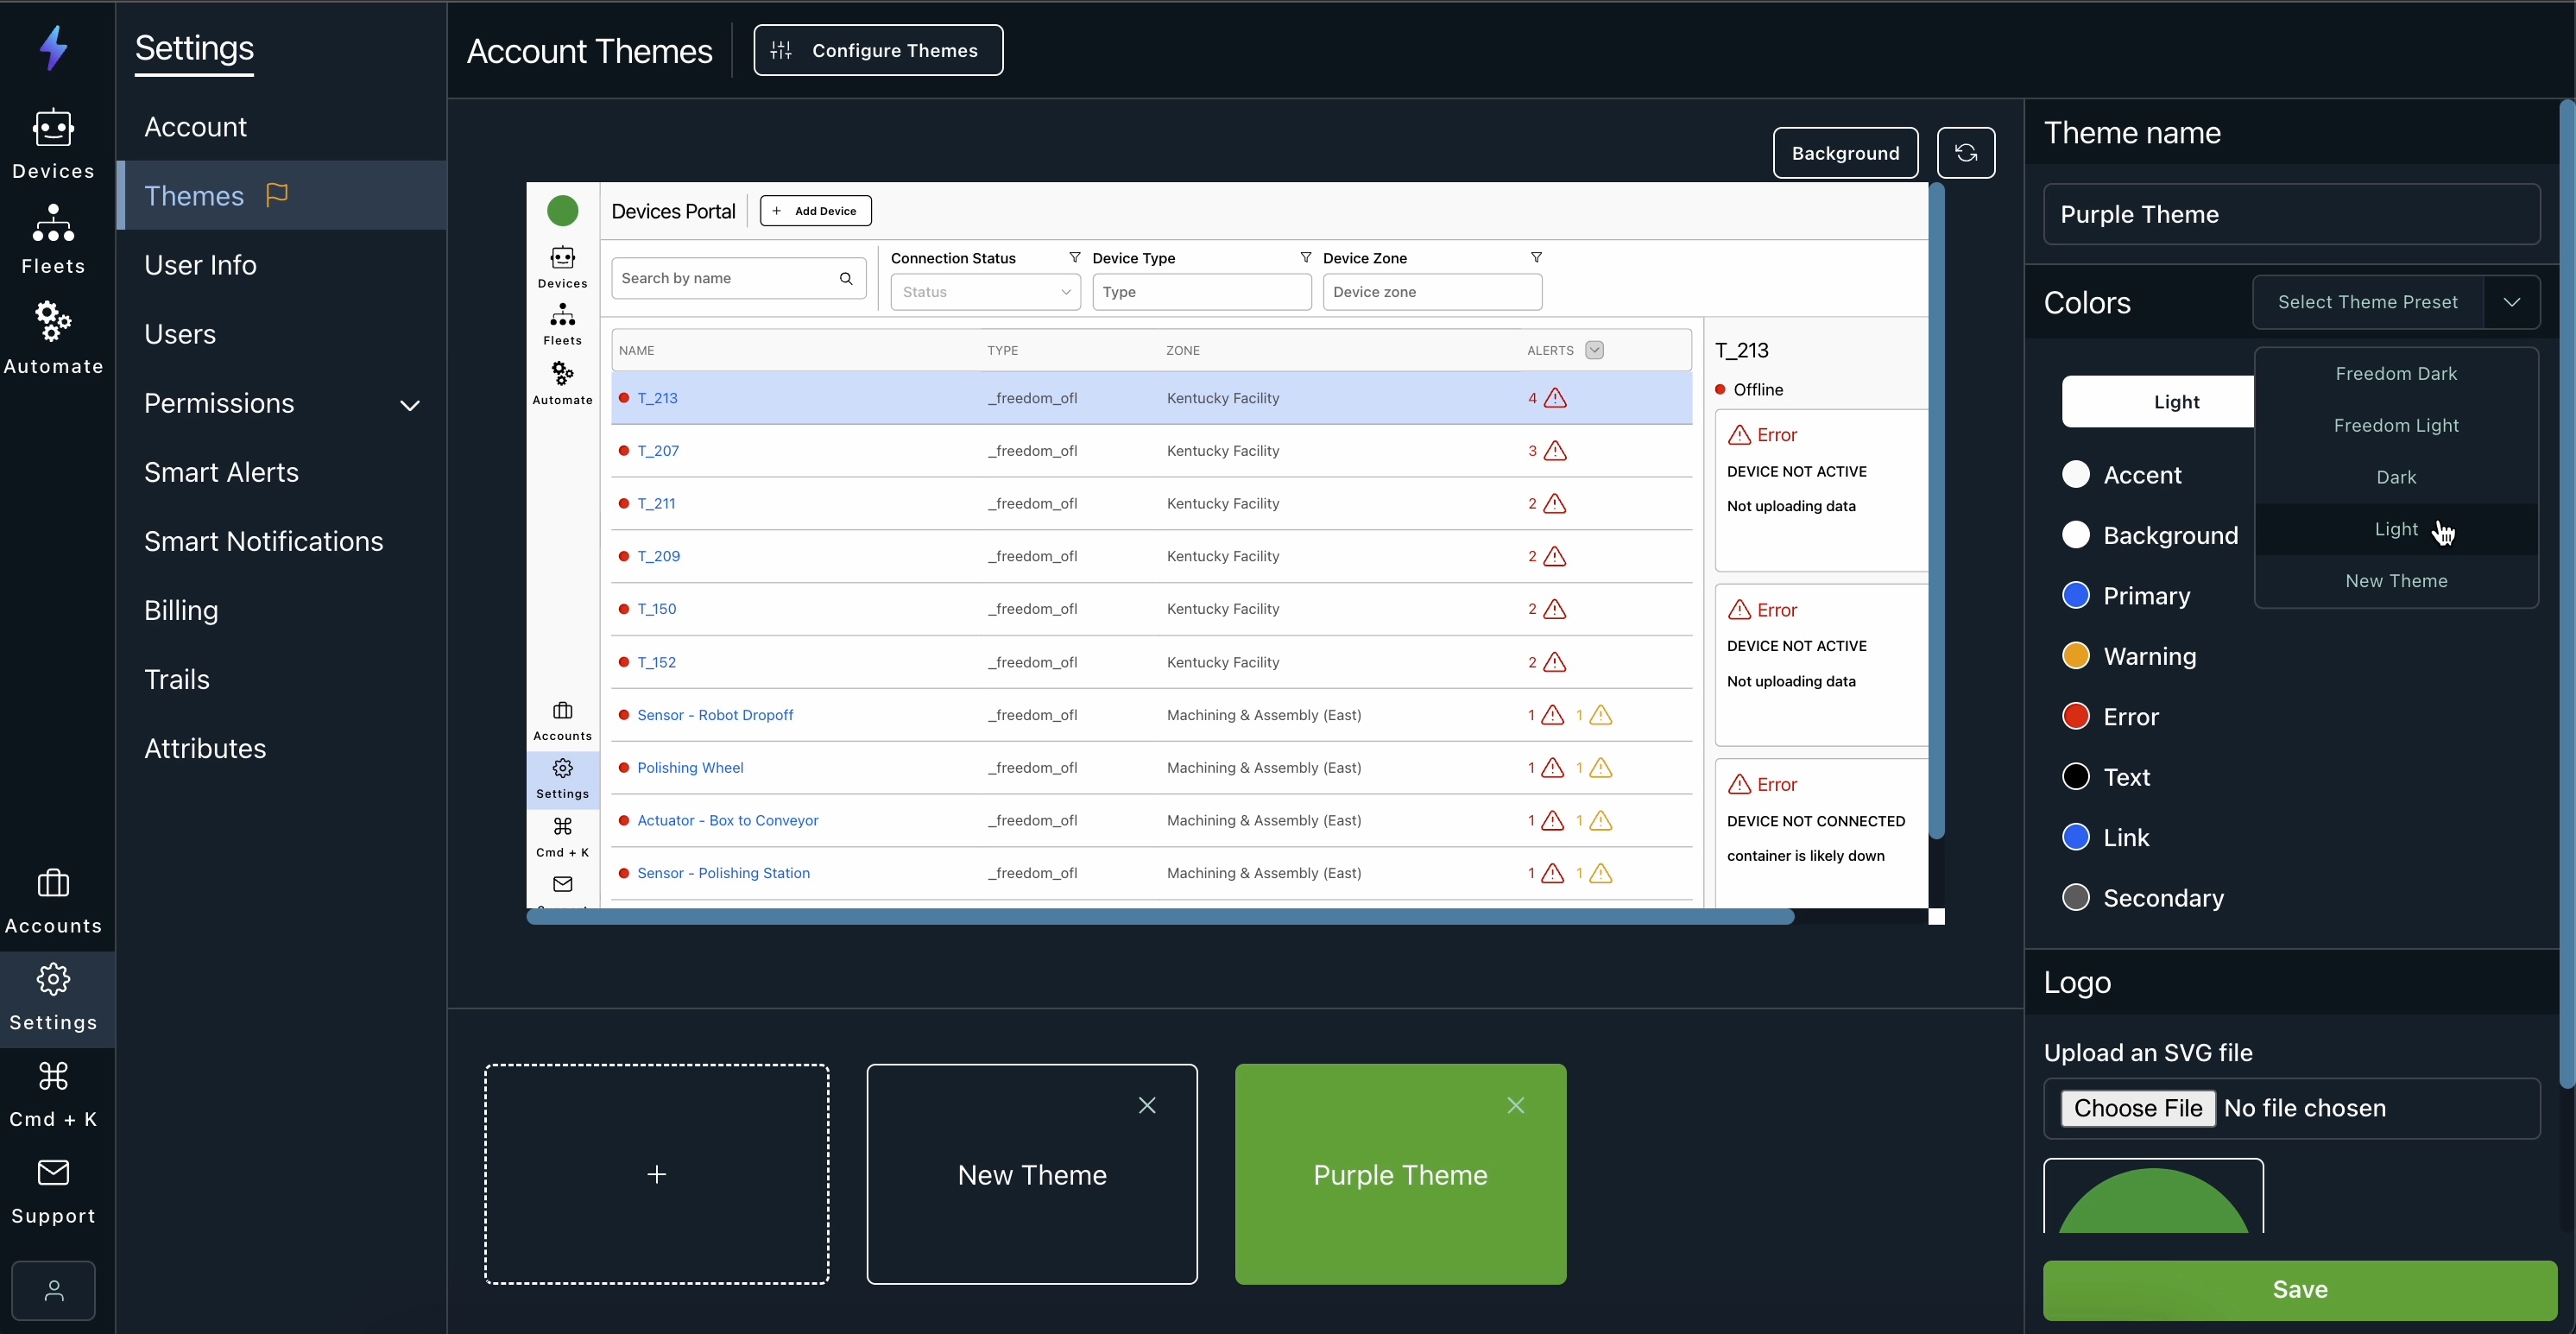Open user profile icon at bottom left
Screen dimensions: 2576x1334
coord(54,1290)
